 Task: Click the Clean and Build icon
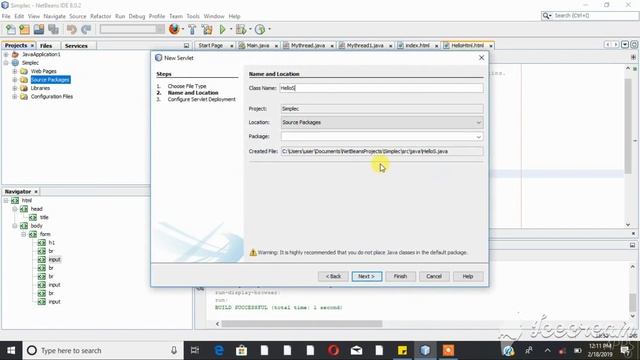click(x=207, y=29)
